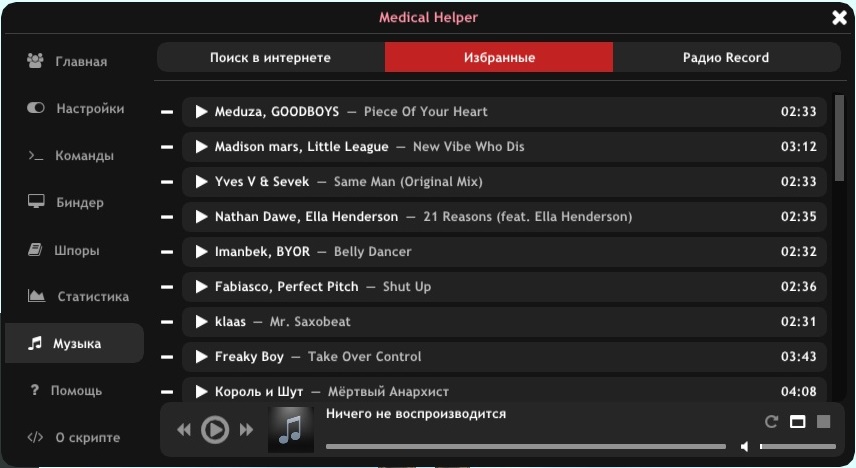Image resolution: width=856 pixels, height=468 pixels.
Task: Switch to the Радио Record tab
Action: coord(725,57)
